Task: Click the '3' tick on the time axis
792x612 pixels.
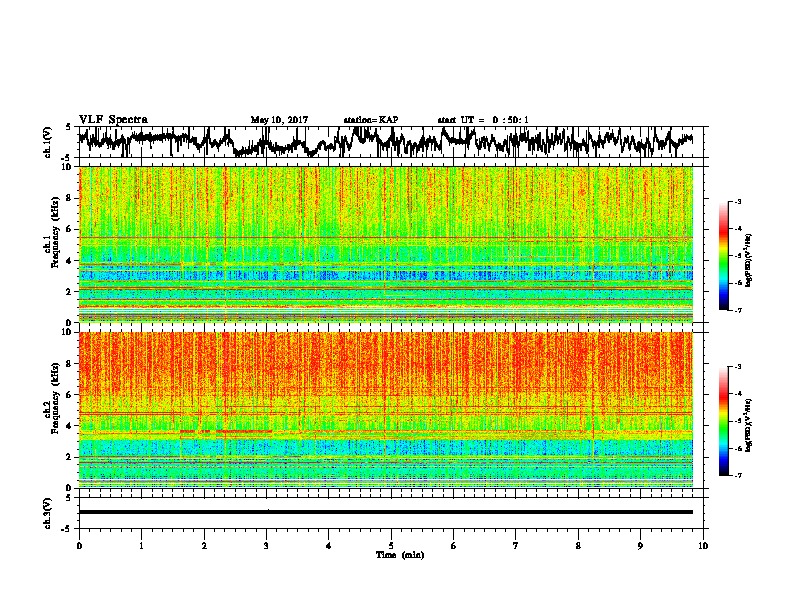Action: pyautogui.click(x=266, y=545)
